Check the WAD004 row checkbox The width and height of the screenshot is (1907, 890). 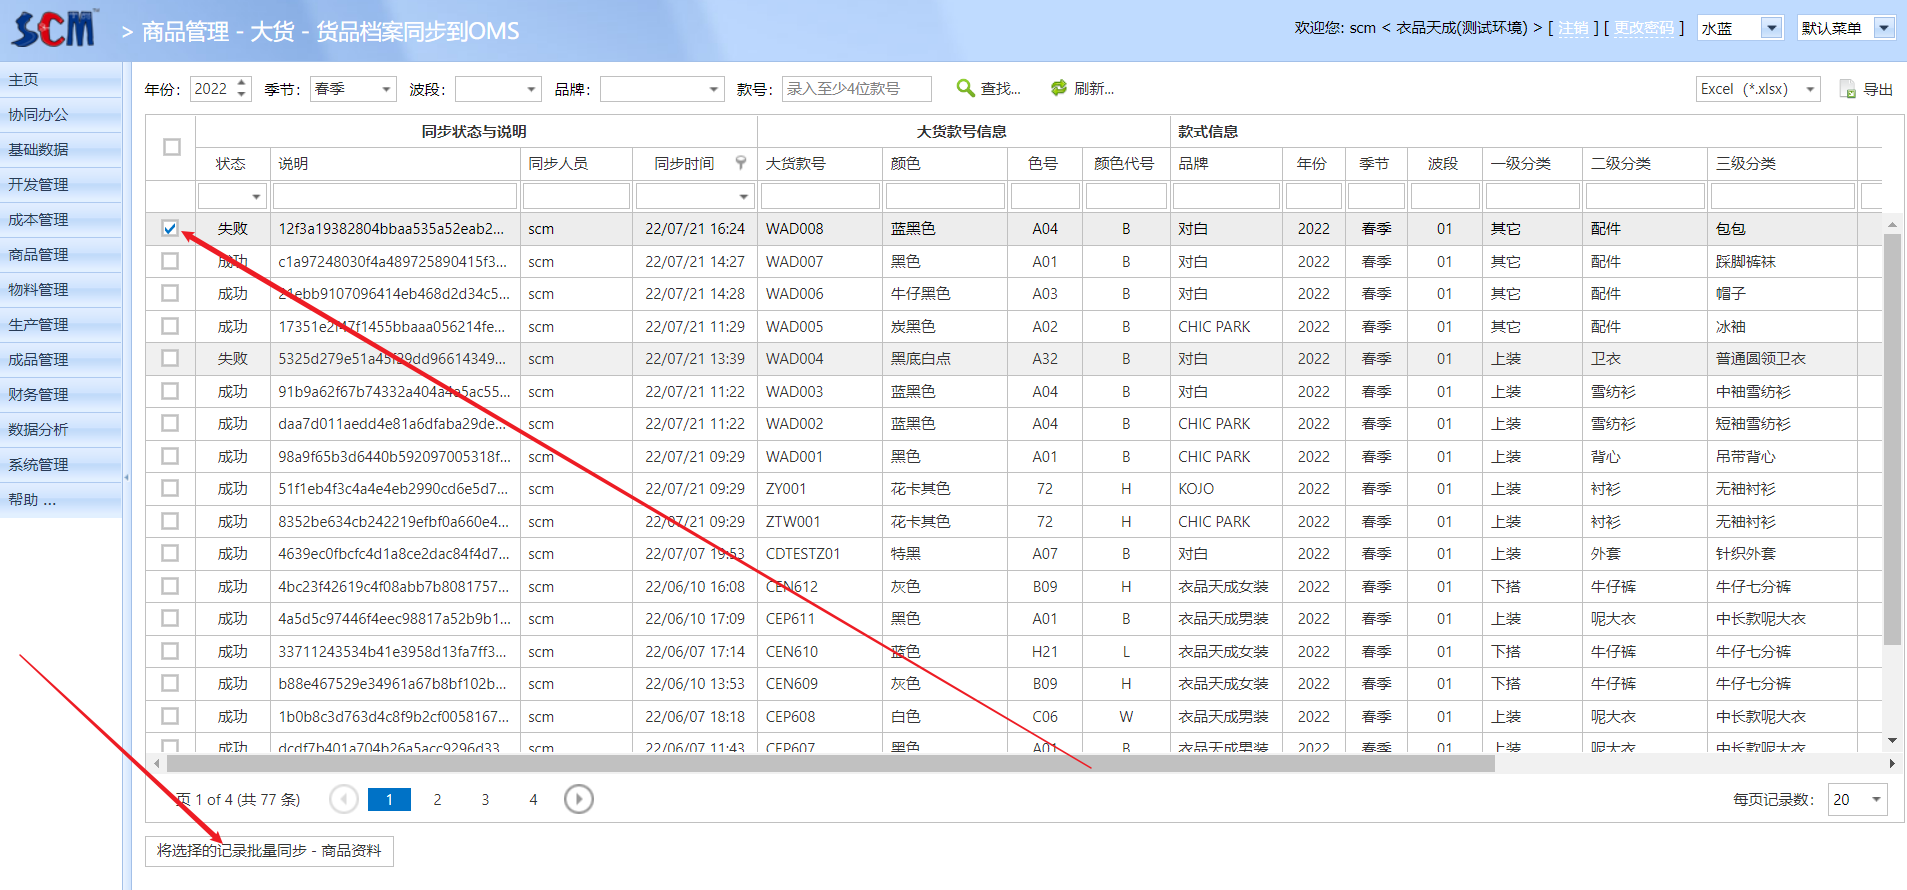coord(170,358)
